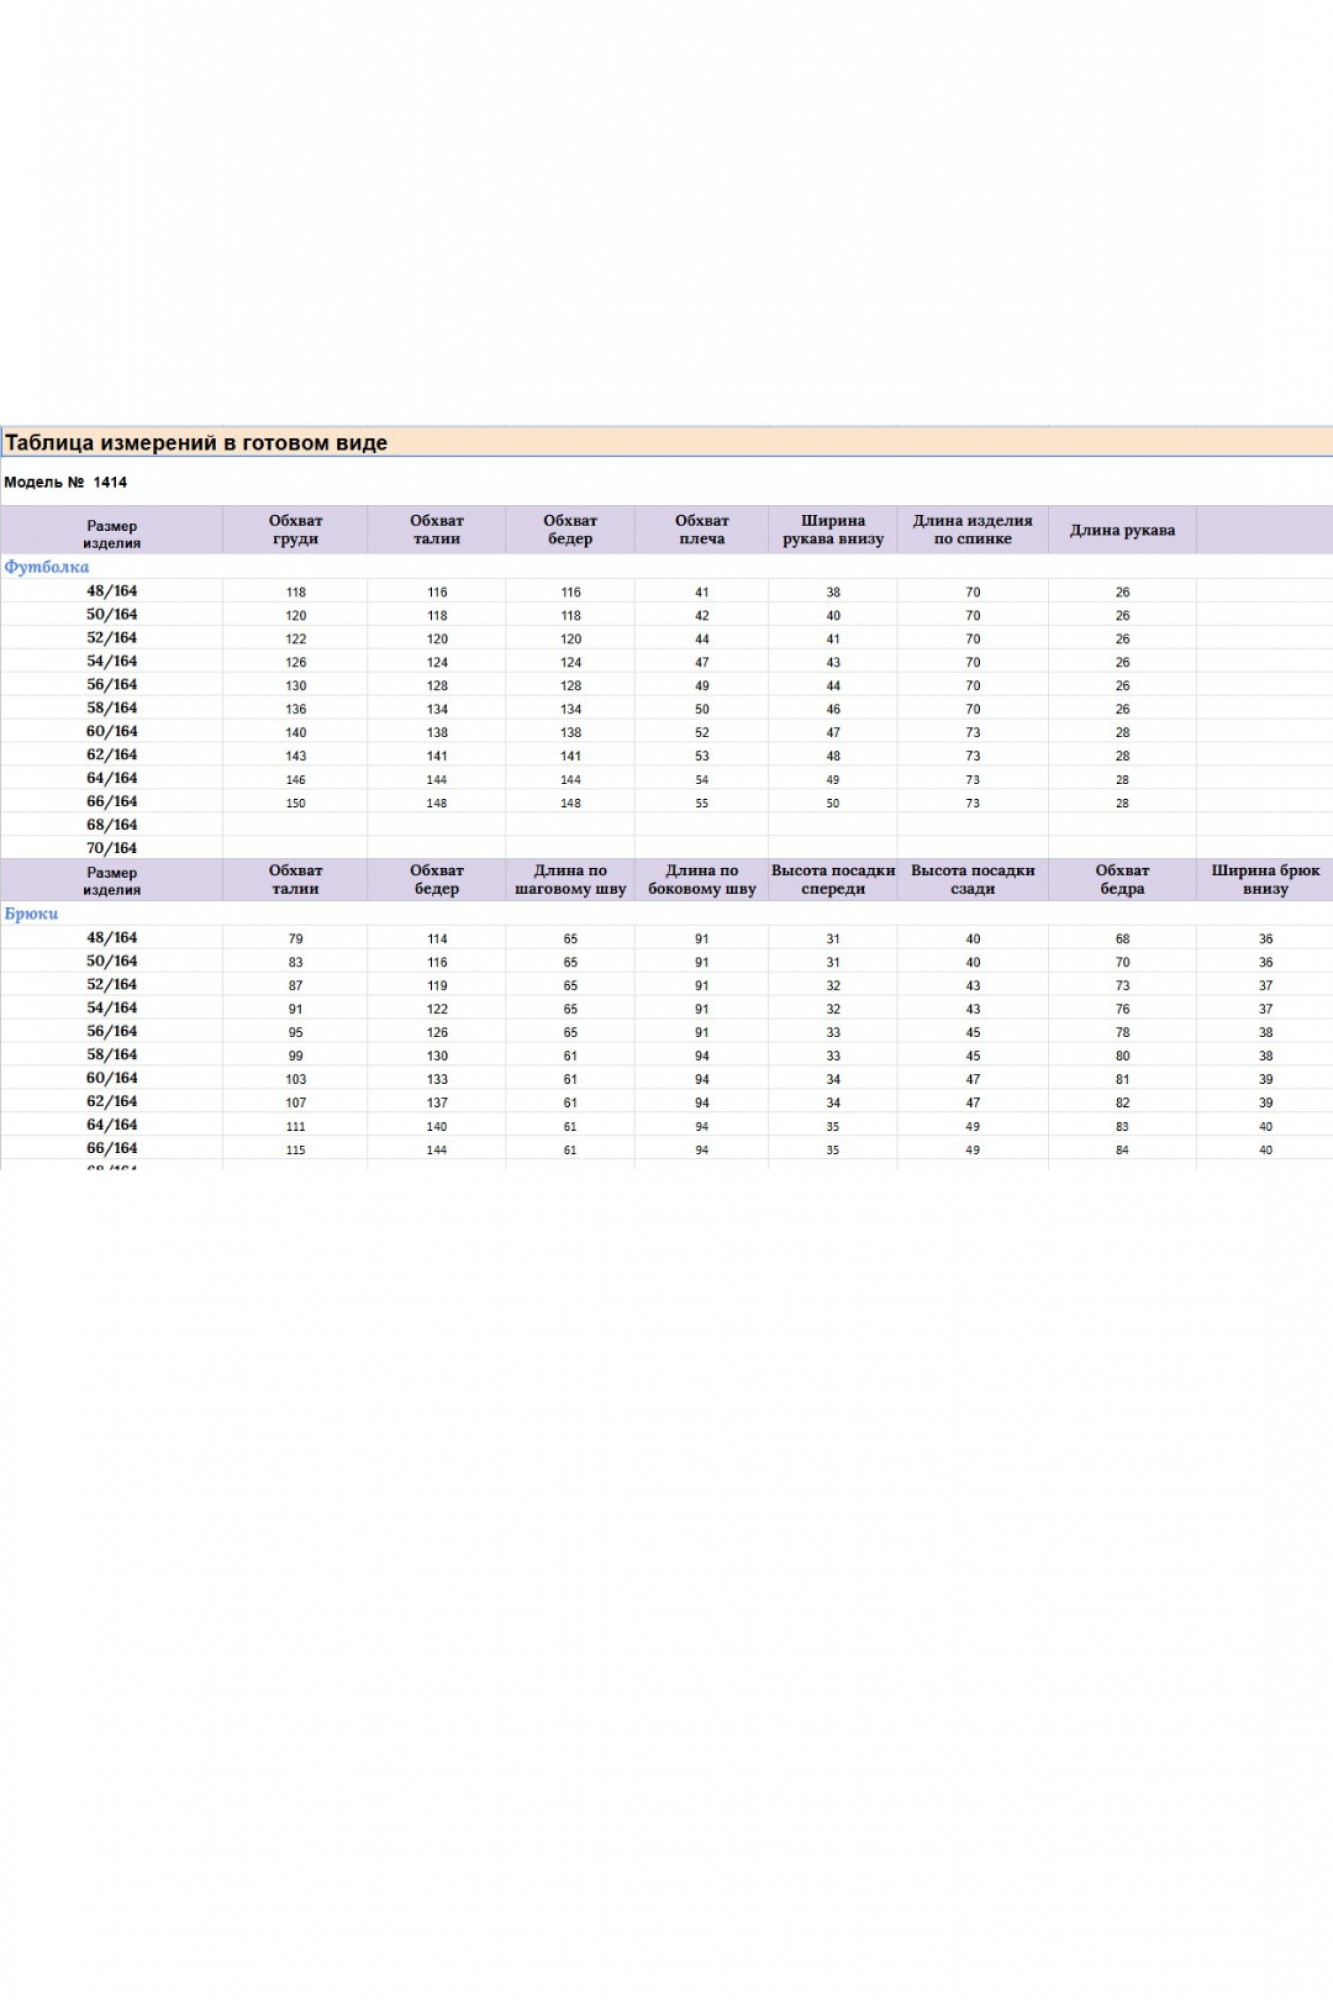
Task: Select the 'Обхват бедра' column header
Action: tap(1122, 879)
